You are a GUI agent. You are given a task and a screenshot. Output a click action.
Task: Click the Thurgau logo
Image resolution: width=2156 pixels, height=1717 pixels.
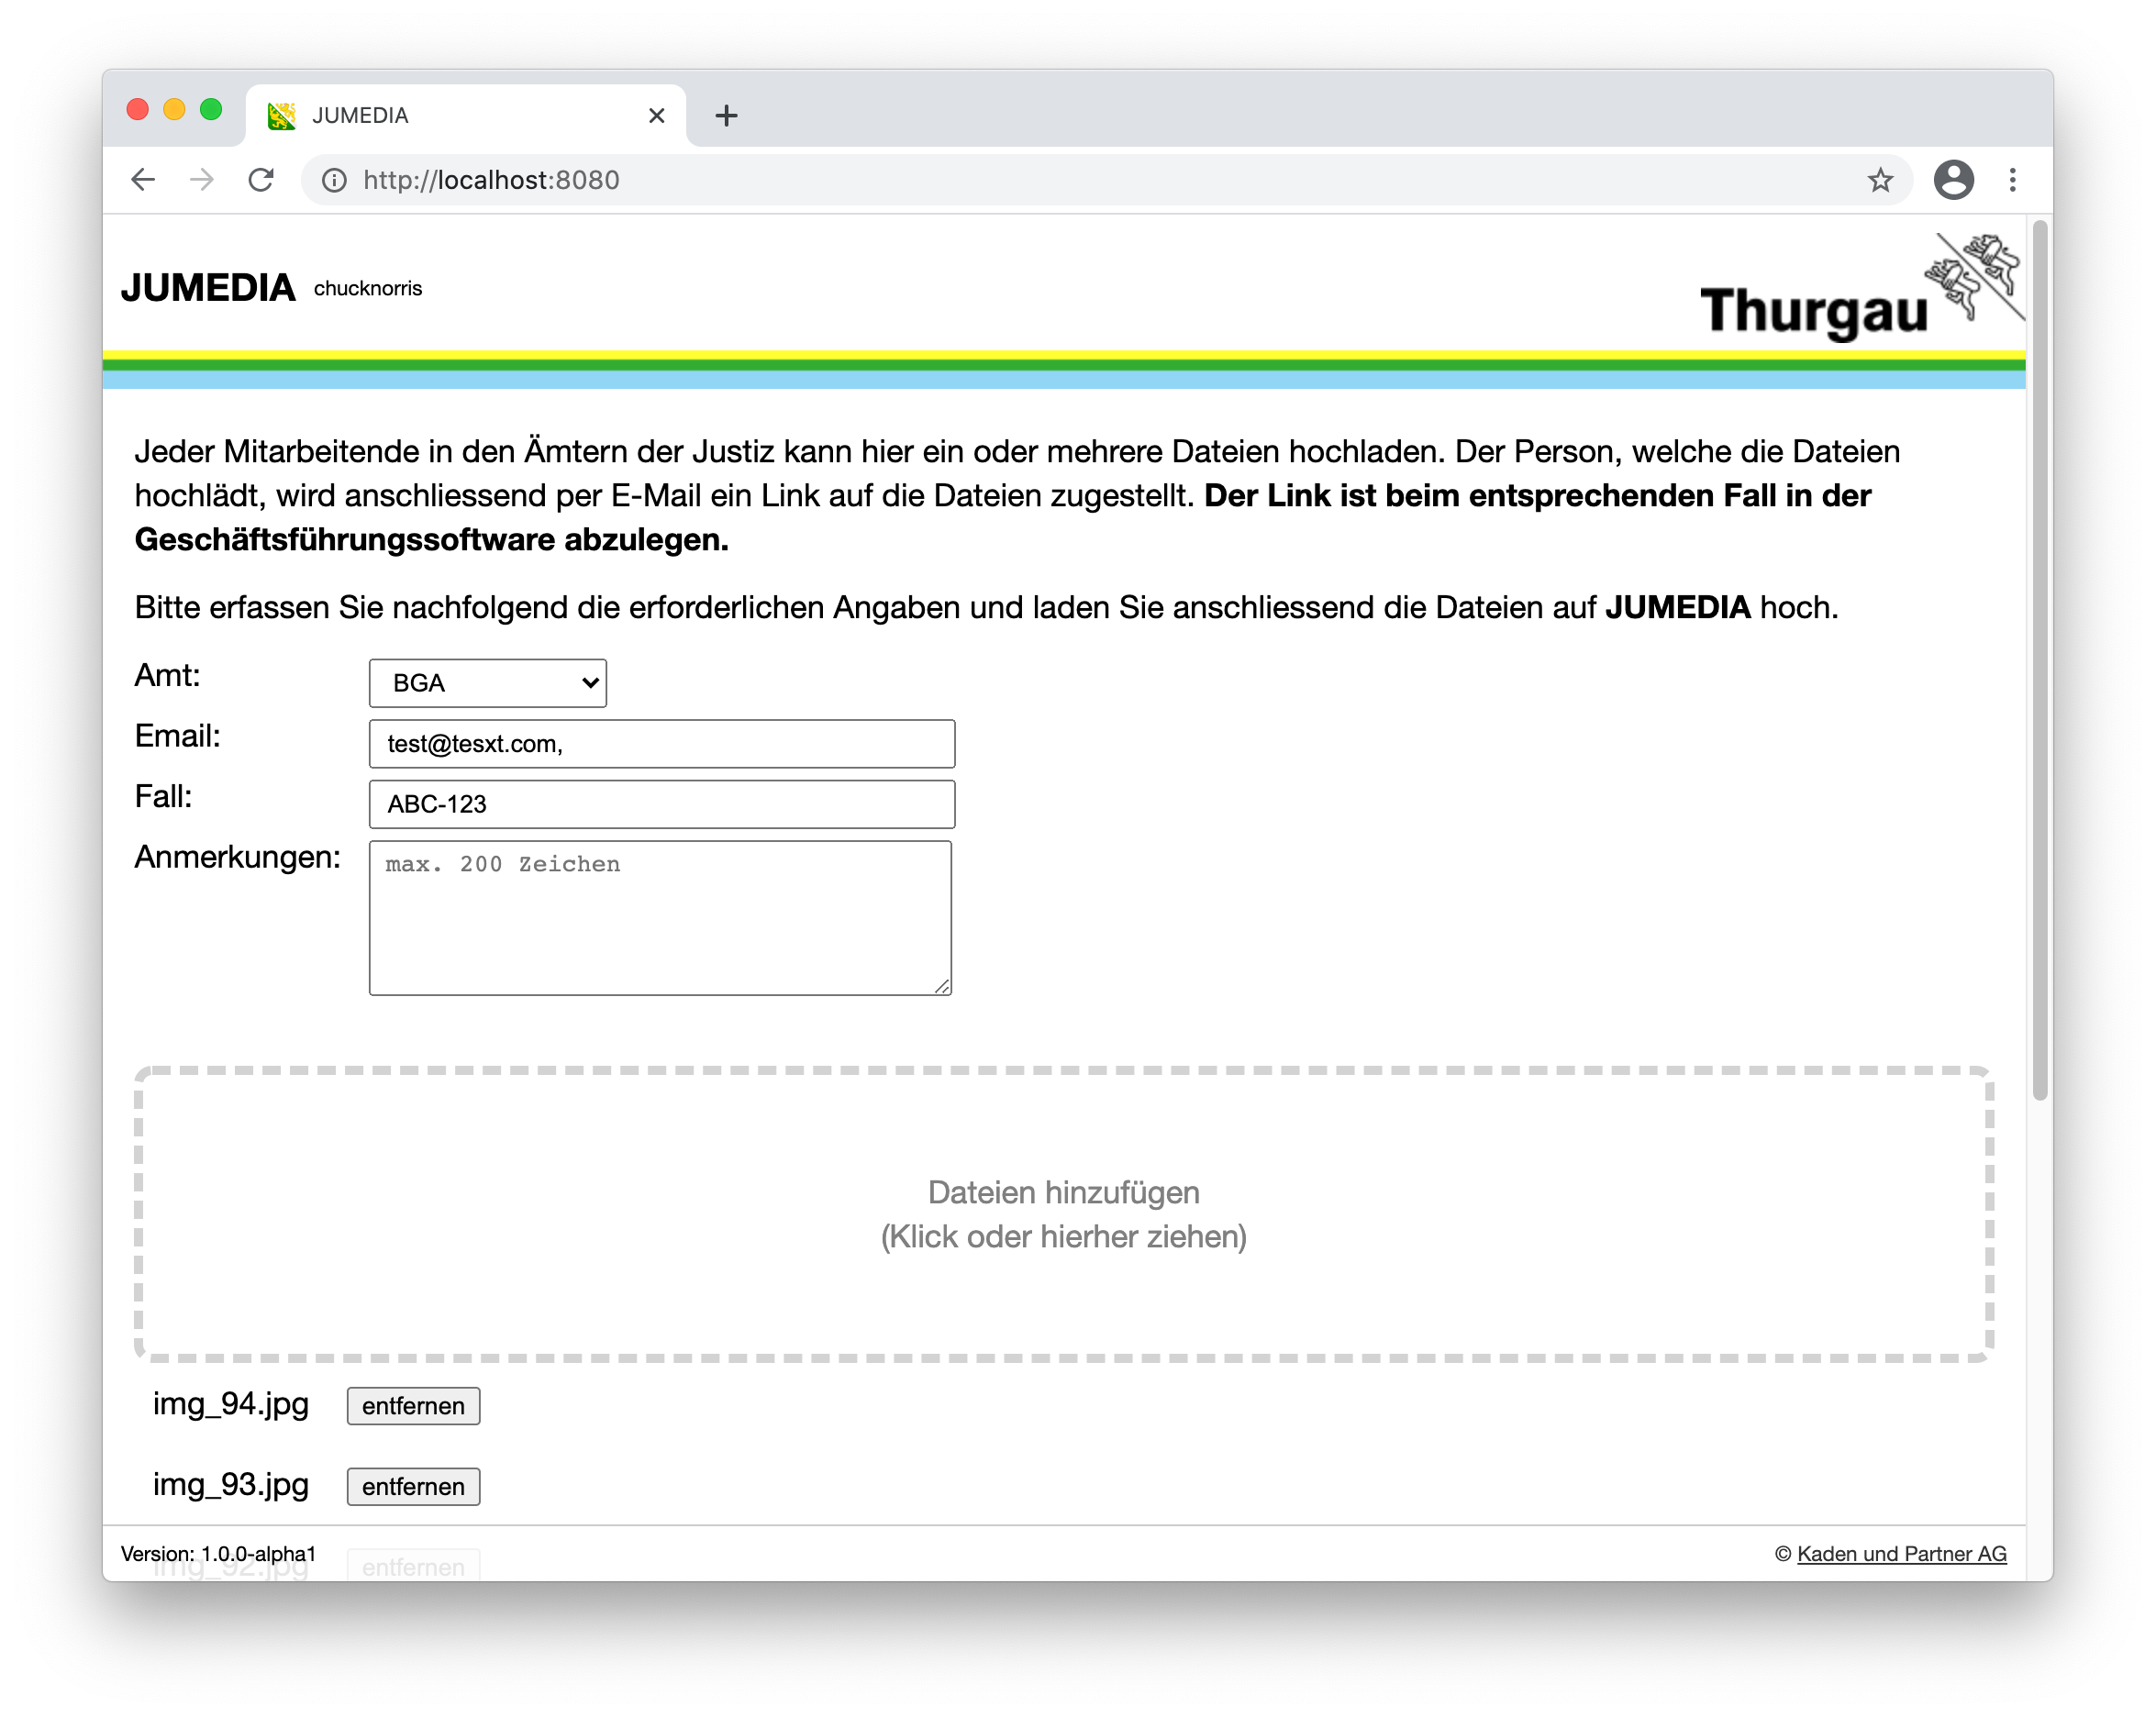point(1862,289)
